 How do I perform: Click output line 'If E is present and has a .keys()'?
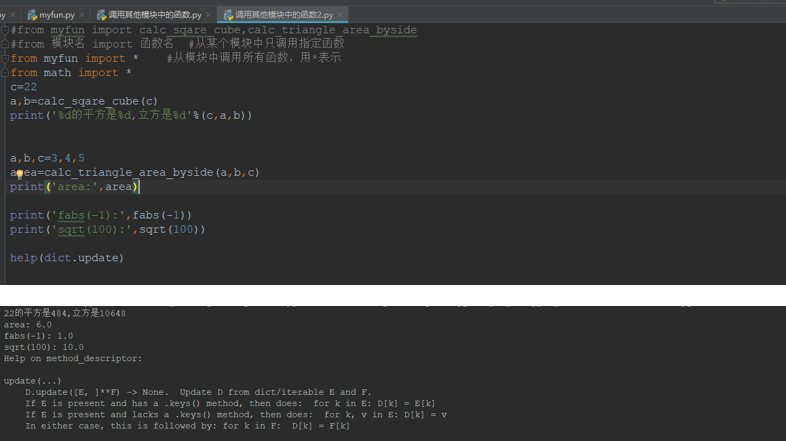230,403
